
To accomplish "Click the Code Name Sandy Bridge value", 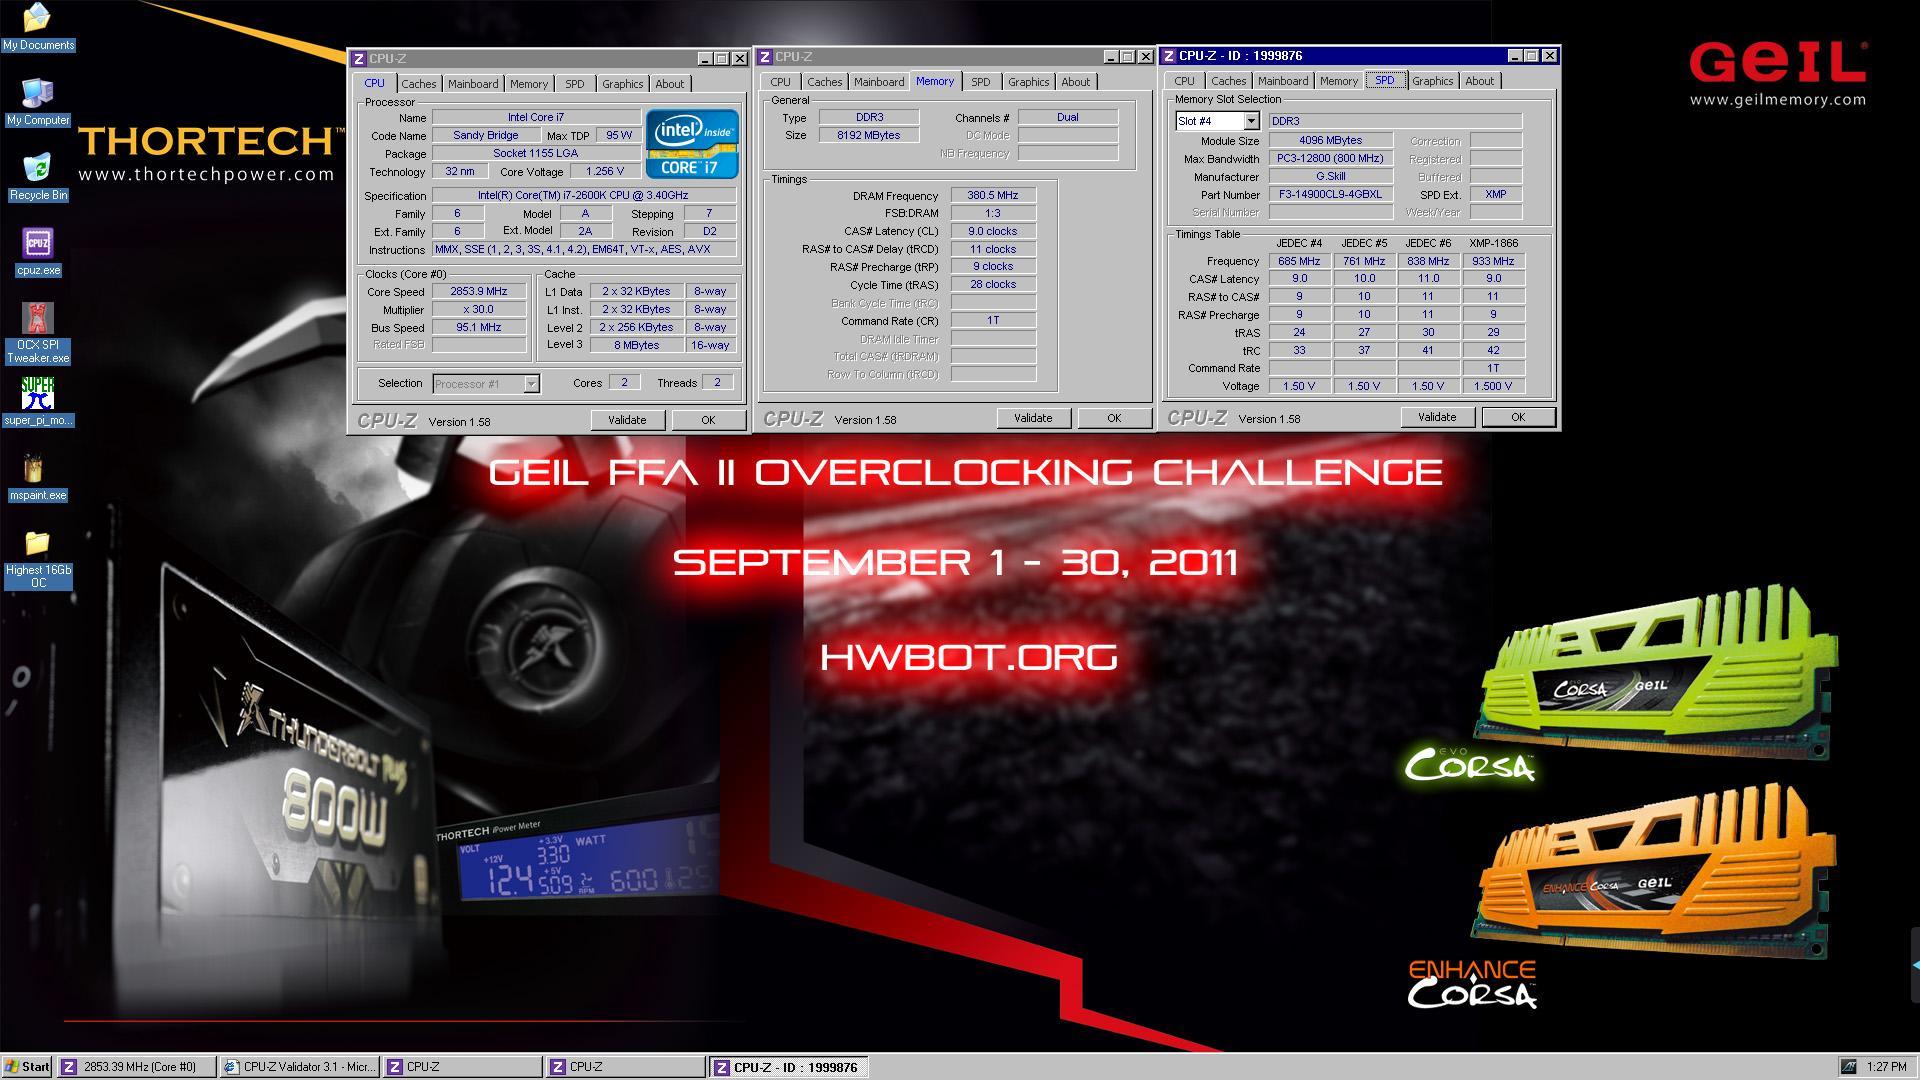I will coord(486,135).
